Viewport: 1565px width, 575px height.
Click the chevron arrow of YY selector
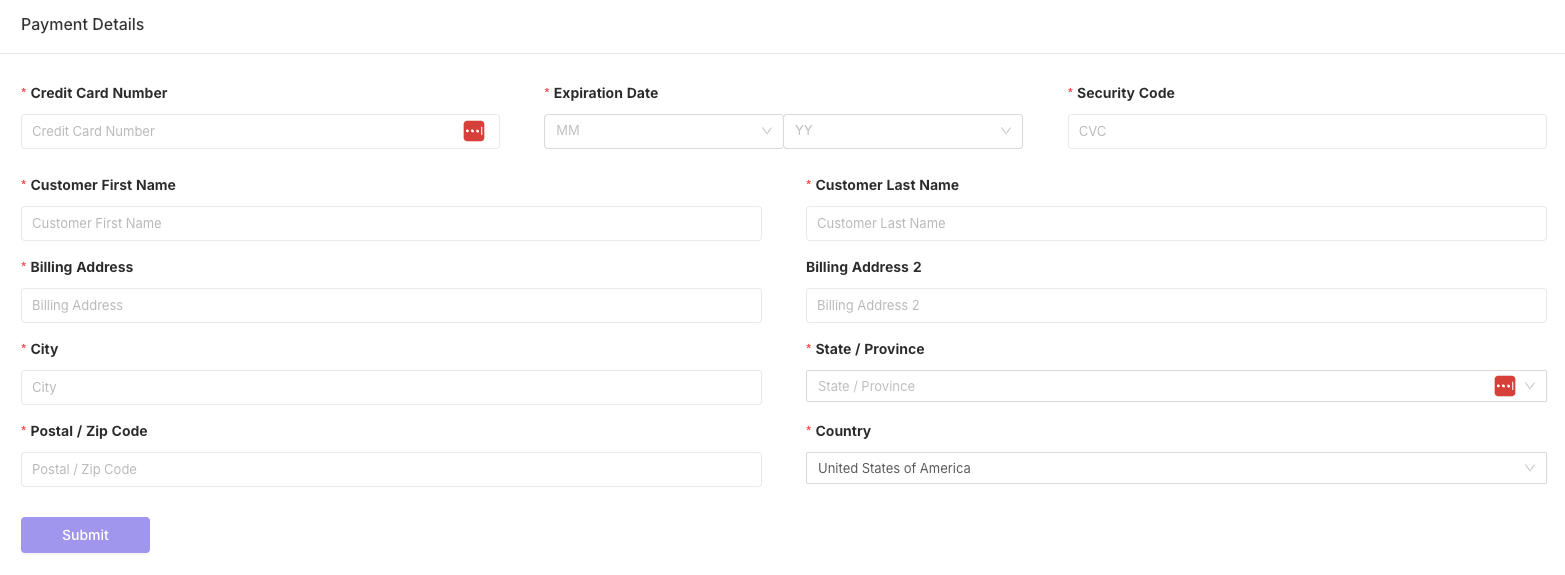[1006, 131]
